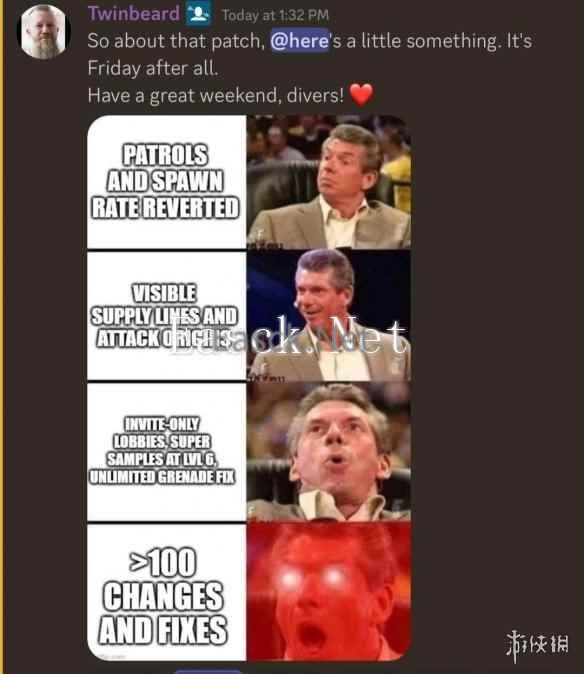
Task: Click the 'So about that patch' message text
Action: click(x=176, y=42)
